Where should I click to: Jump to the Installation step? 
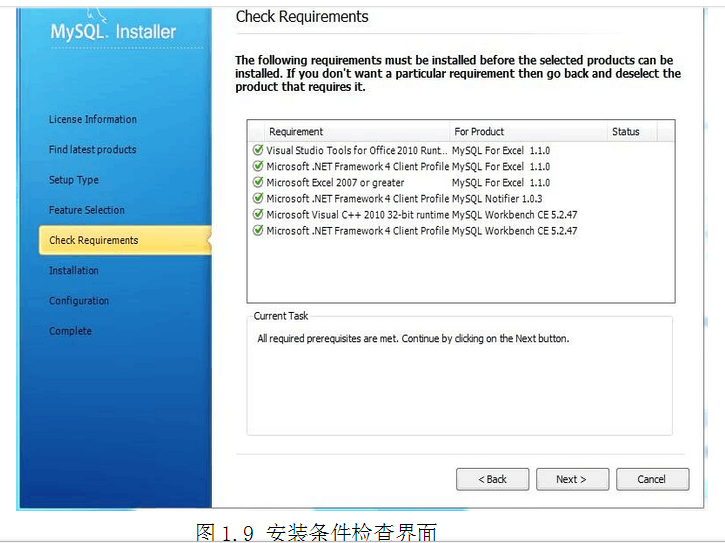pyautogui.click(x=74, y=271)
